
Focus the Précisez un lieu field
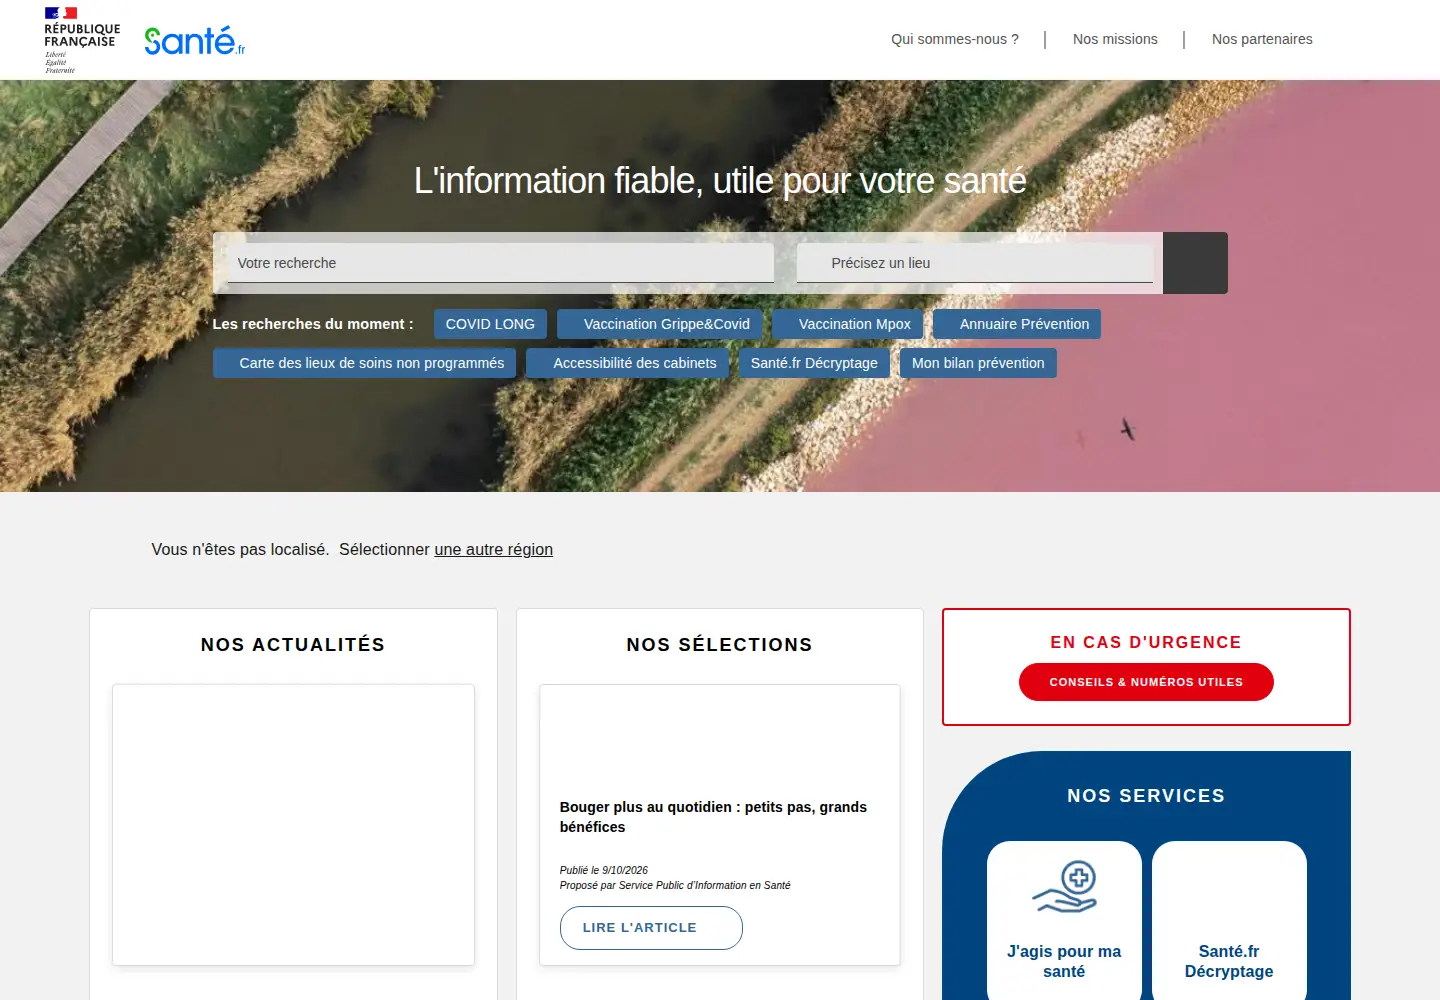(x=975, y=263)
